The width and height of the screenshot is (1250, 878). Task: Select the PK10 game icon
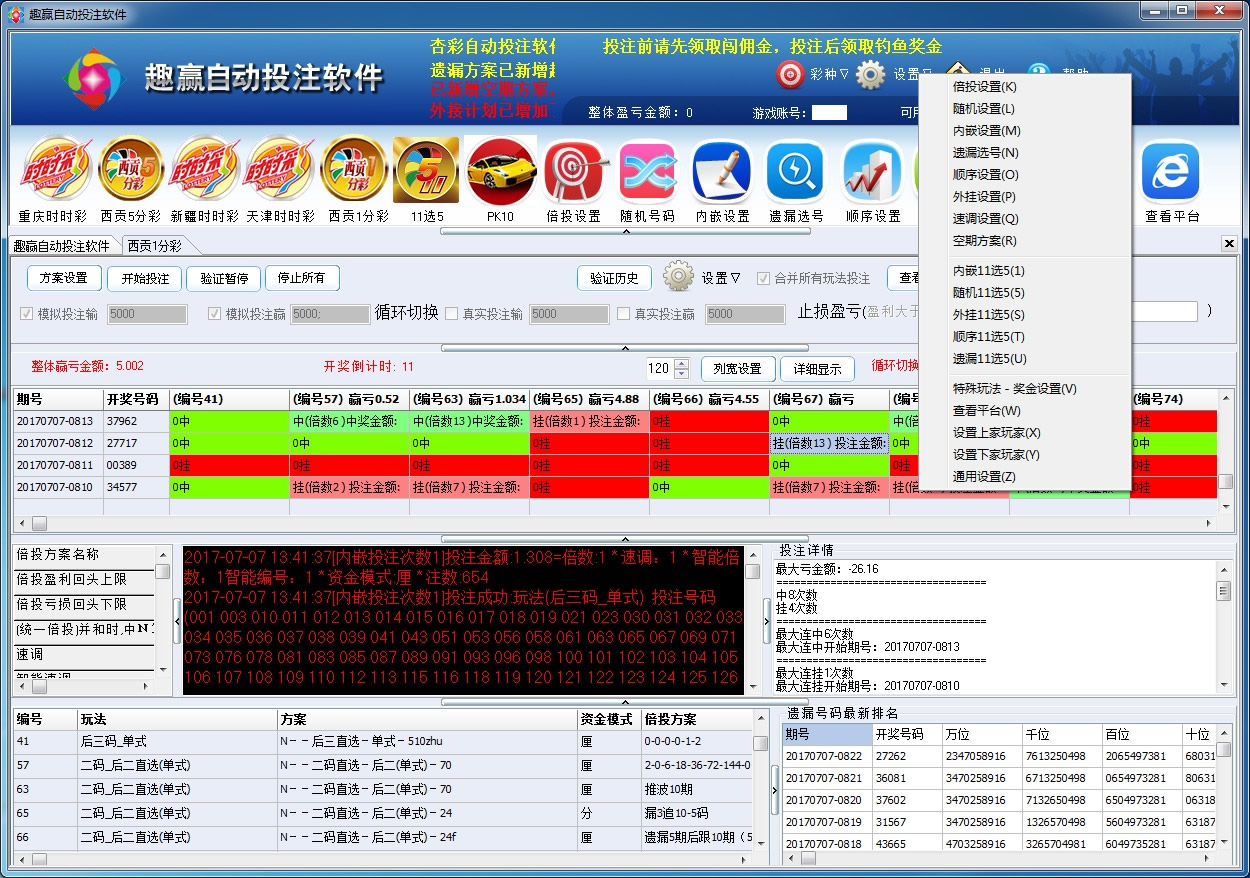click(499, 170)
